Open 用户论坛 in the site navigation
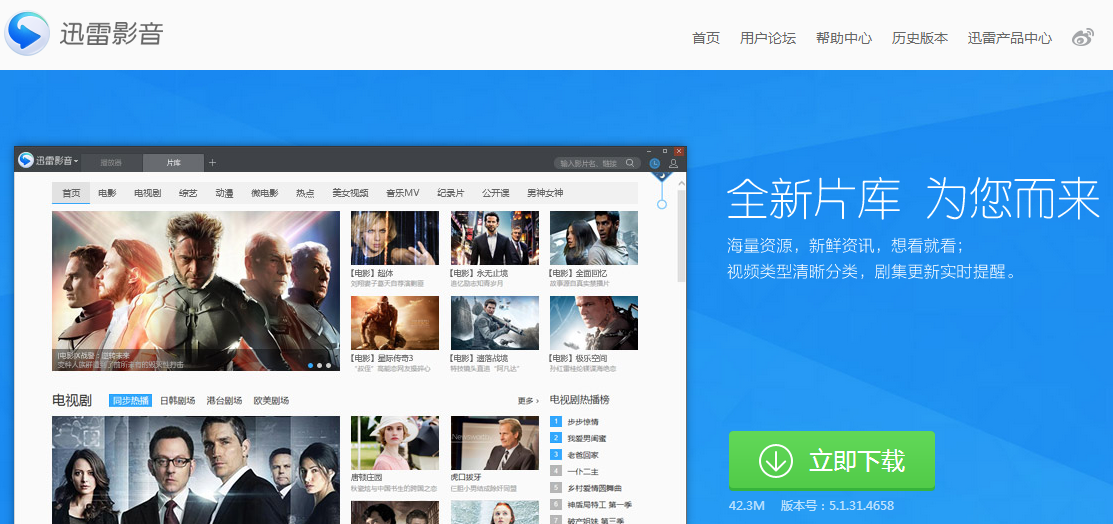The image size is (1113, 524). pyautogui.click(x=767, y=38)
